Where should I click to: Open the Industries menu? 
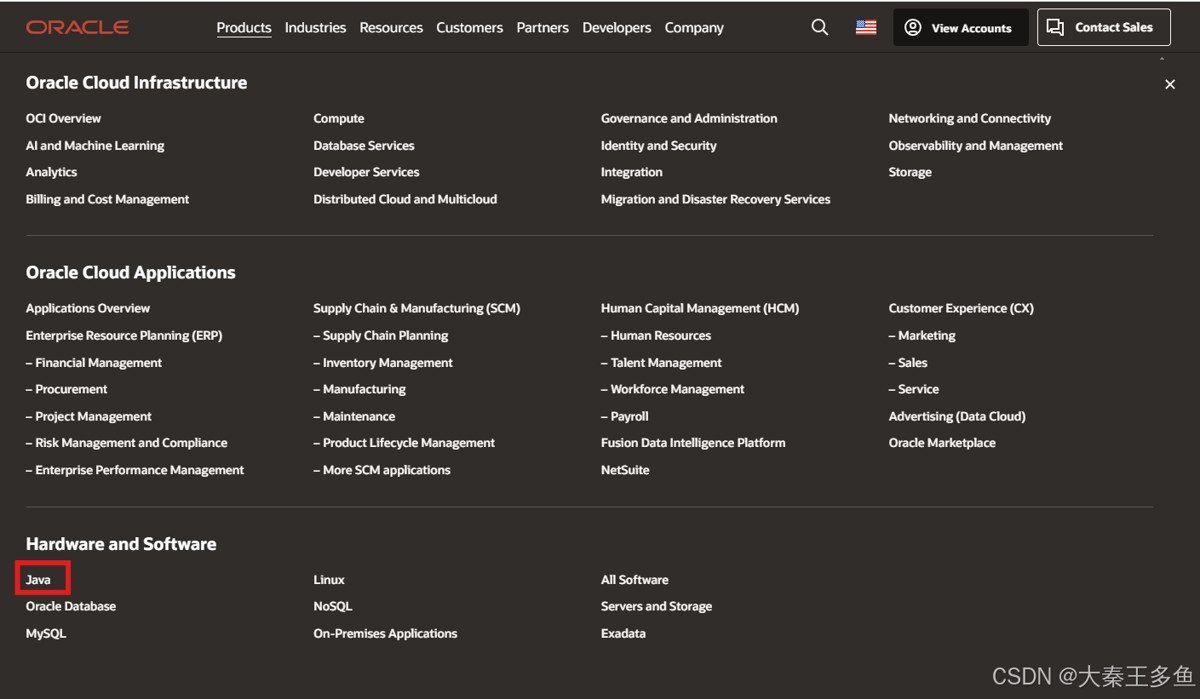[x=315, y=28]
